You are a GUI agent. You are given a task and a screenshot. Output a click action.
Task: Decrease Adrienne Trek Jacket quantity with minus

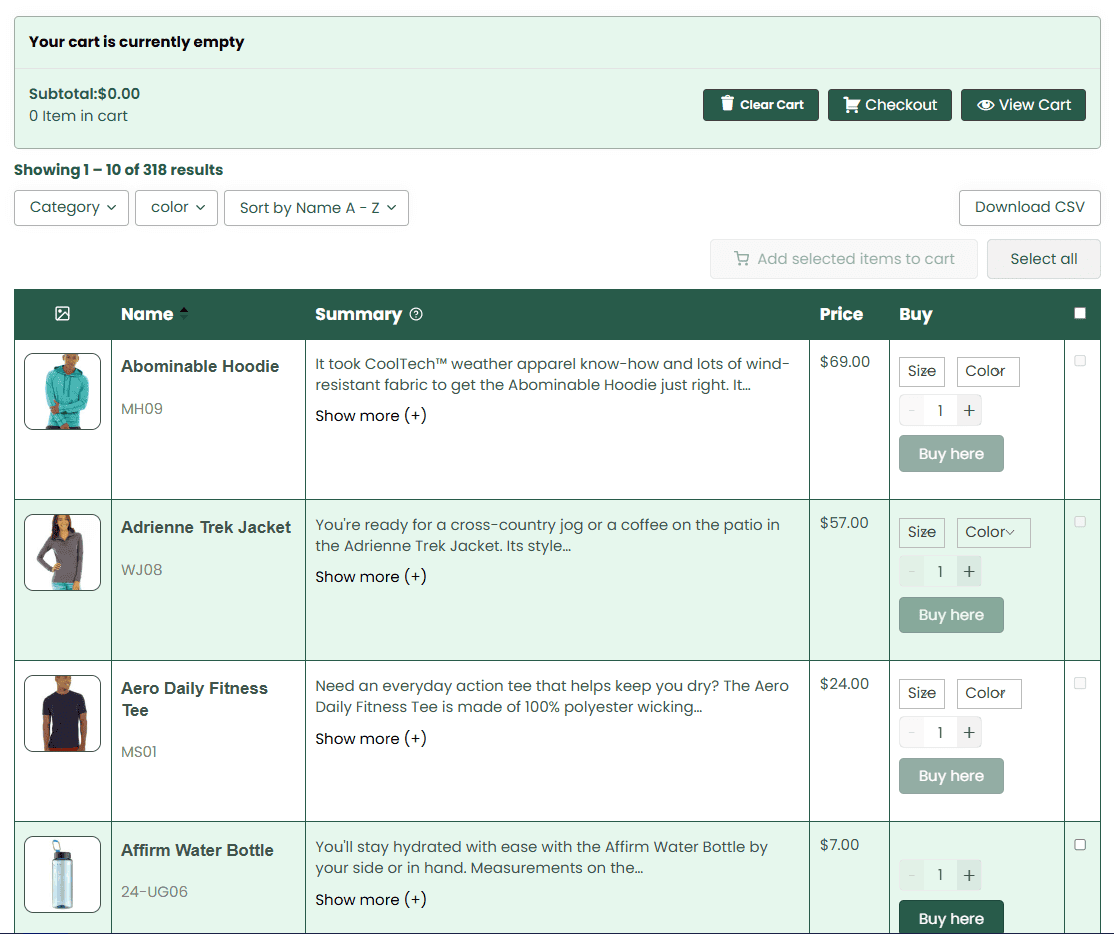pos(911,572)
